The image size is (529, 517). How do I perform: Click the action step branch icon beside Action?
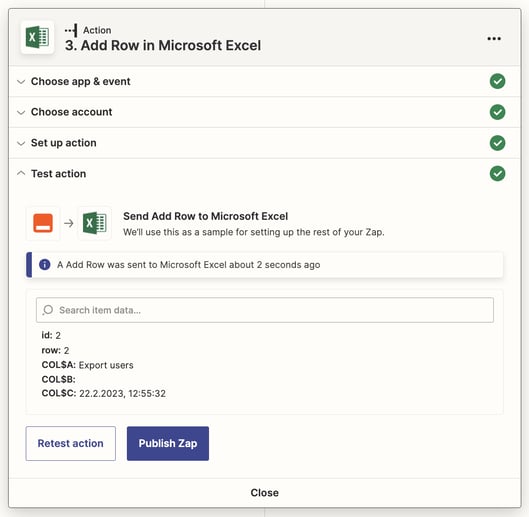click(x=71, y=30)
